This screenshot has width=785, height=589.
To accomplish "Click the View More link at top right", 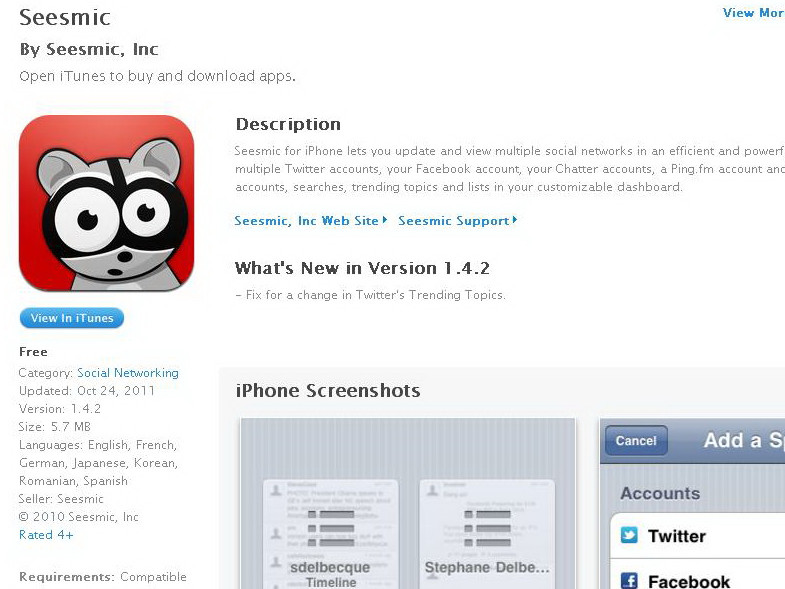I will tap(753, 13).
